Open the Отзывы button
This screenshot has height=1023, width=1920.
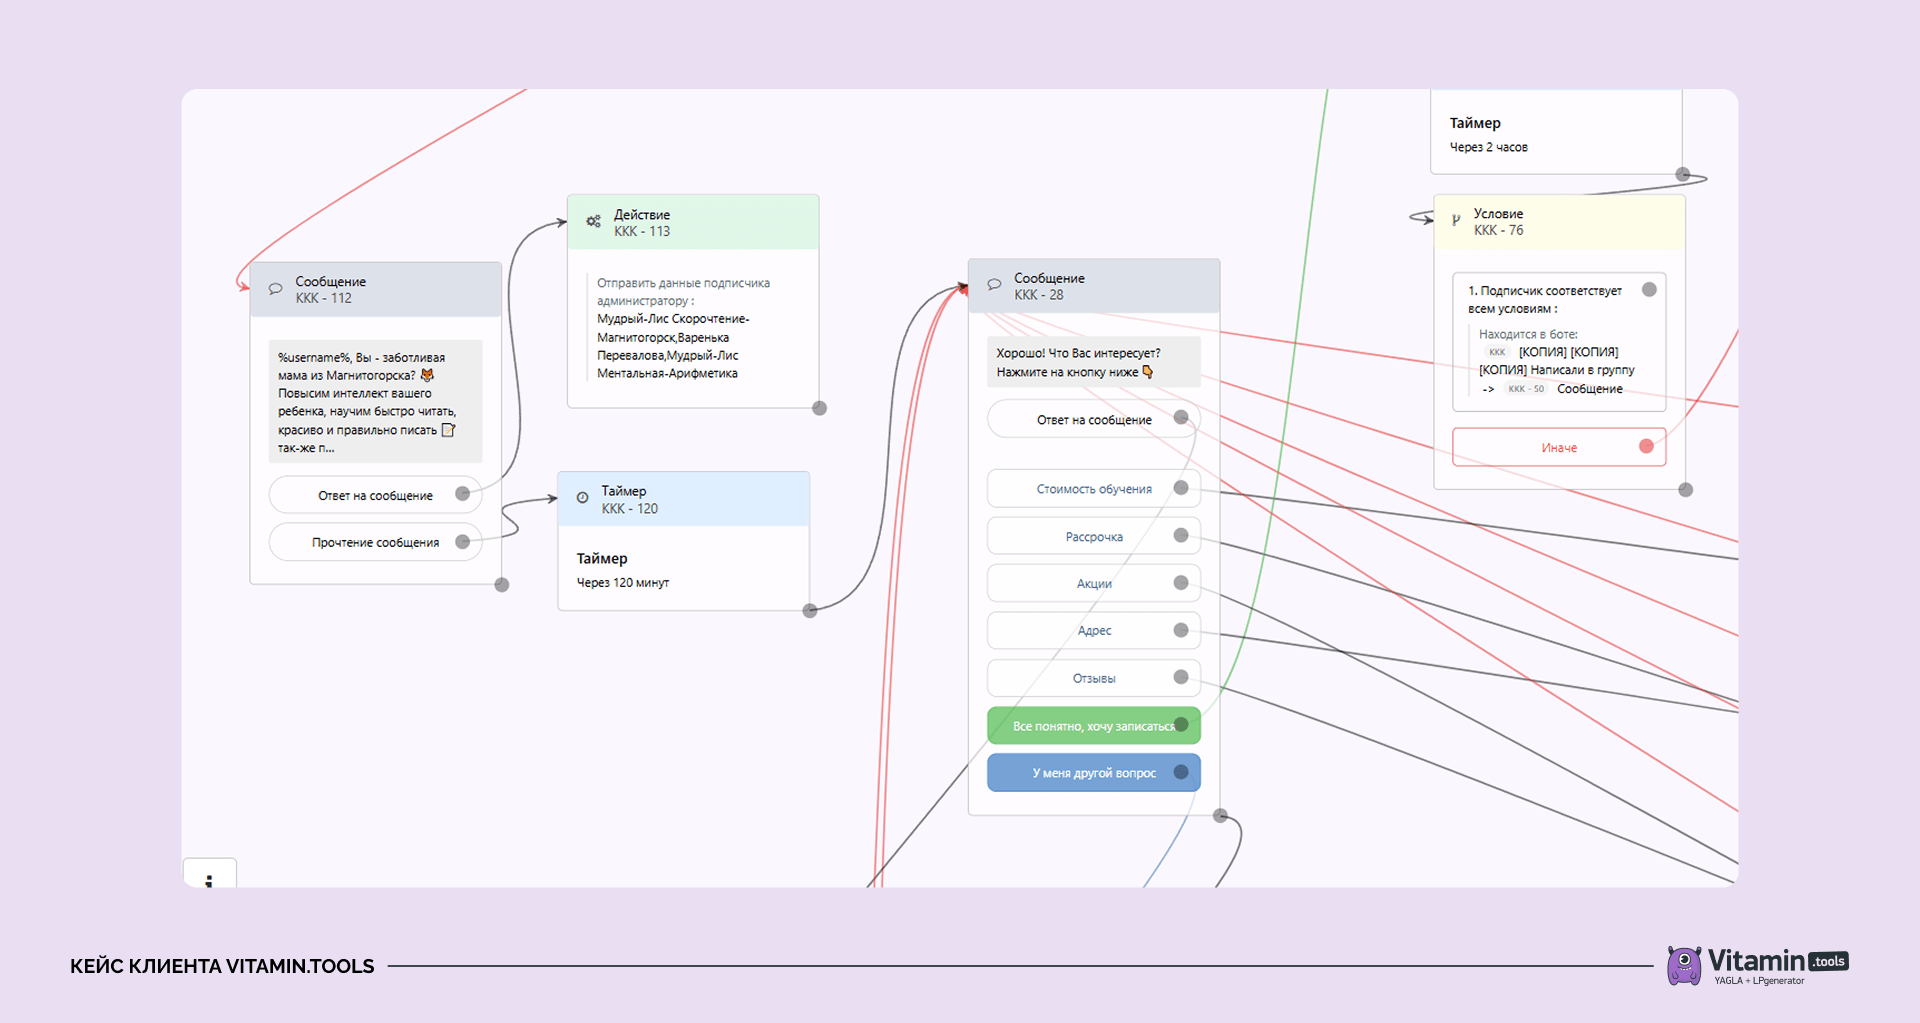coord(1094,678)
